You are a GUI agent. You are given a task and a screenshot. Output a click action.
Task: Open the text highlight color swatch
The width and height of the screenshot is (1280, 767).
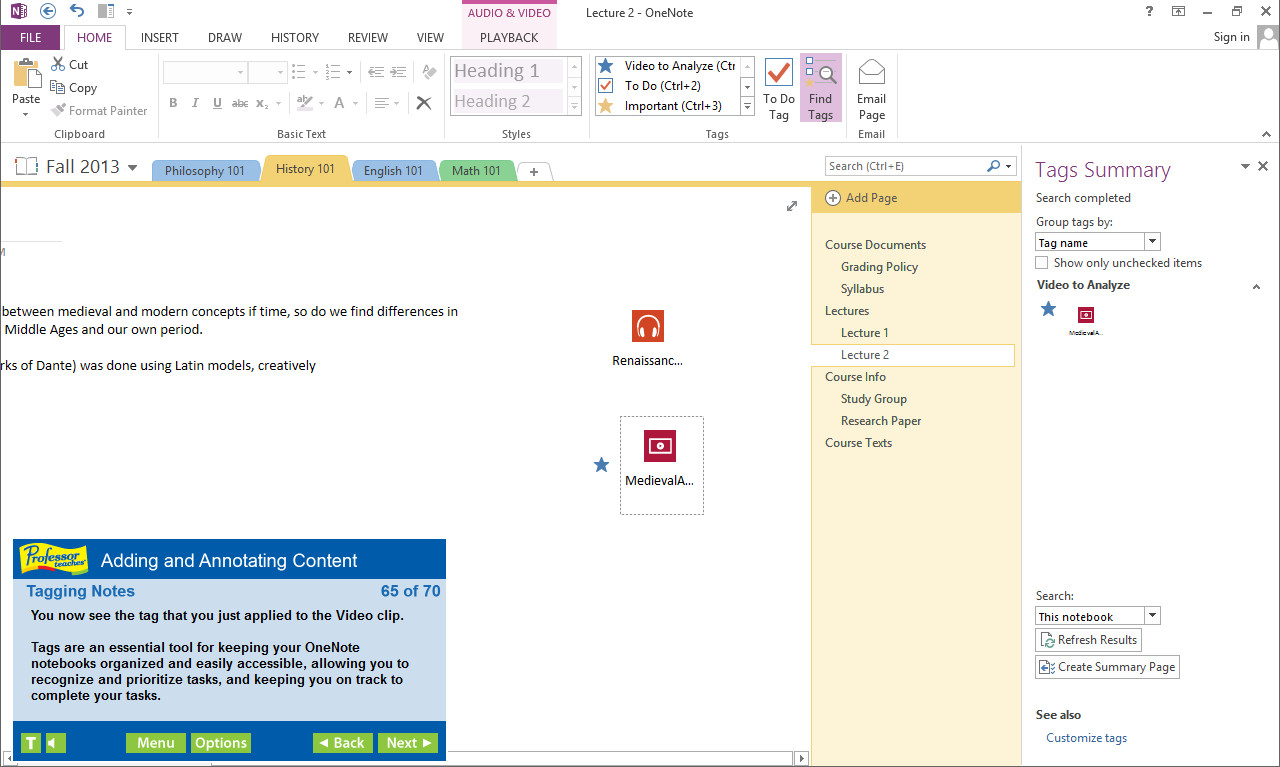pos(303,102)
